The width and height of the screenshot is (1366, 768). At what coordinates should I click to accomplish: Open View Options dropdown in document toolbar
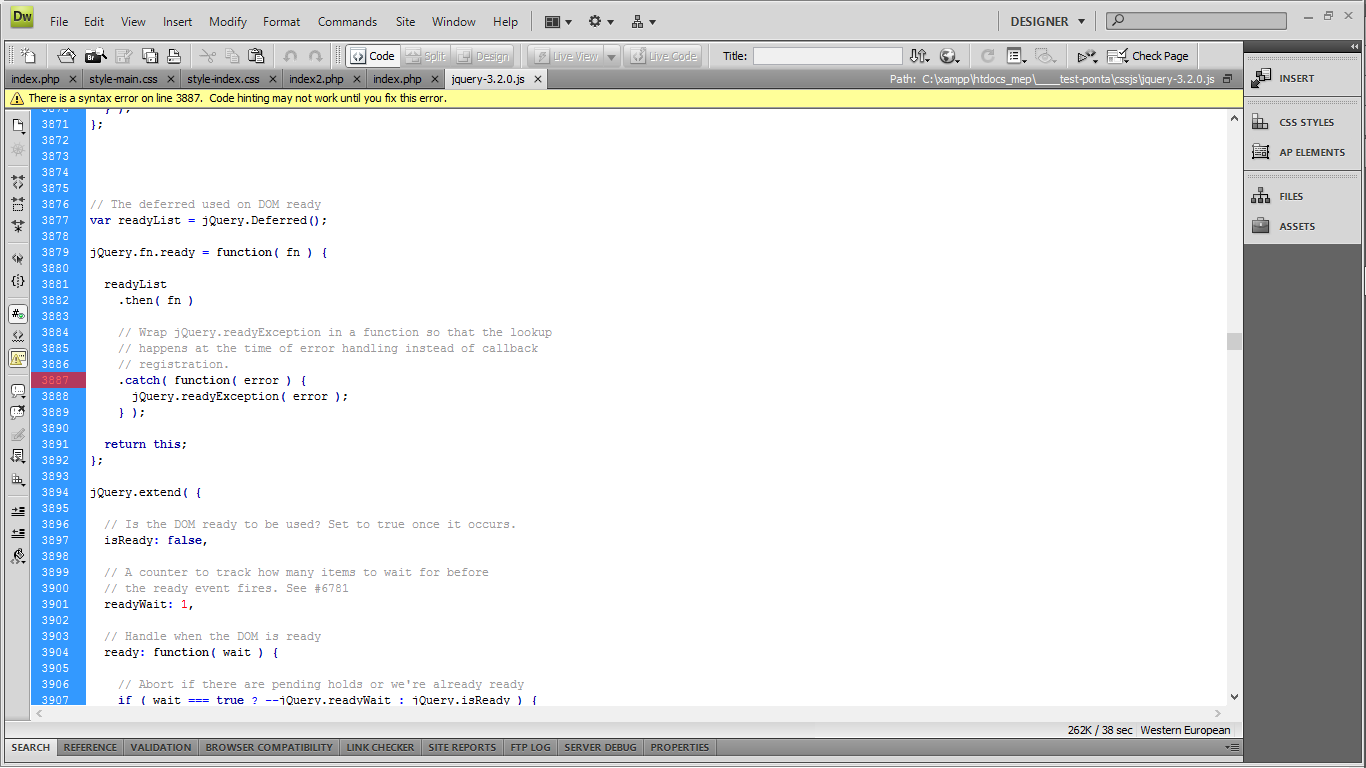coord(1017,56)
